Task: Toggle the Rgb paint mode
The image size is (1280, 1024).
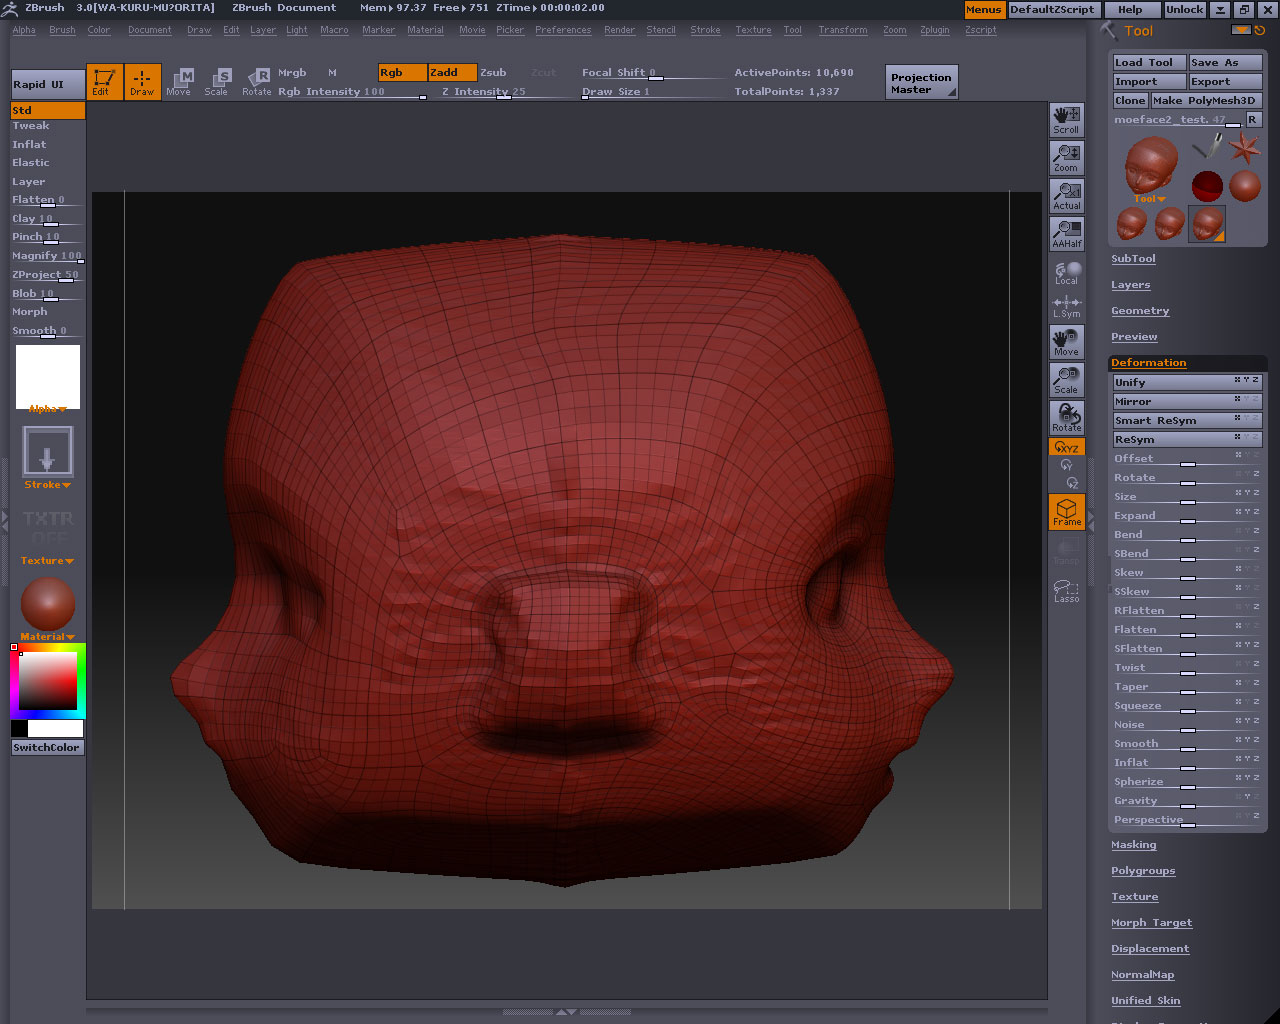Action: click(402, 72)
